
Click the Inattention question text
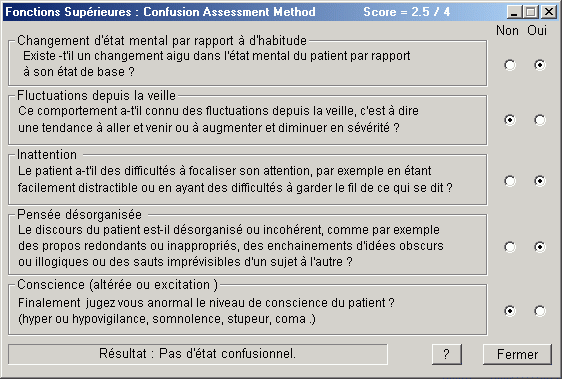tap(235, 179)
